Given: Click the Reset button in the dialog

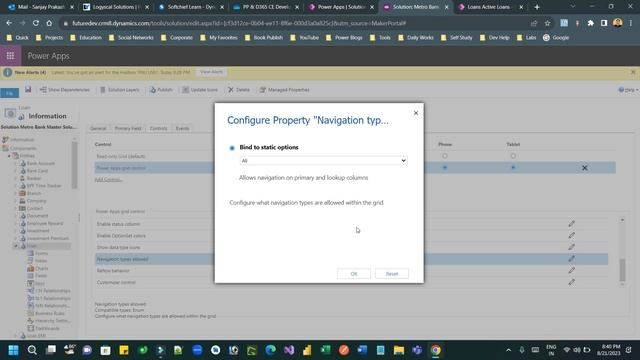Looking at the screenshot, I should click(x=392, y=274).
